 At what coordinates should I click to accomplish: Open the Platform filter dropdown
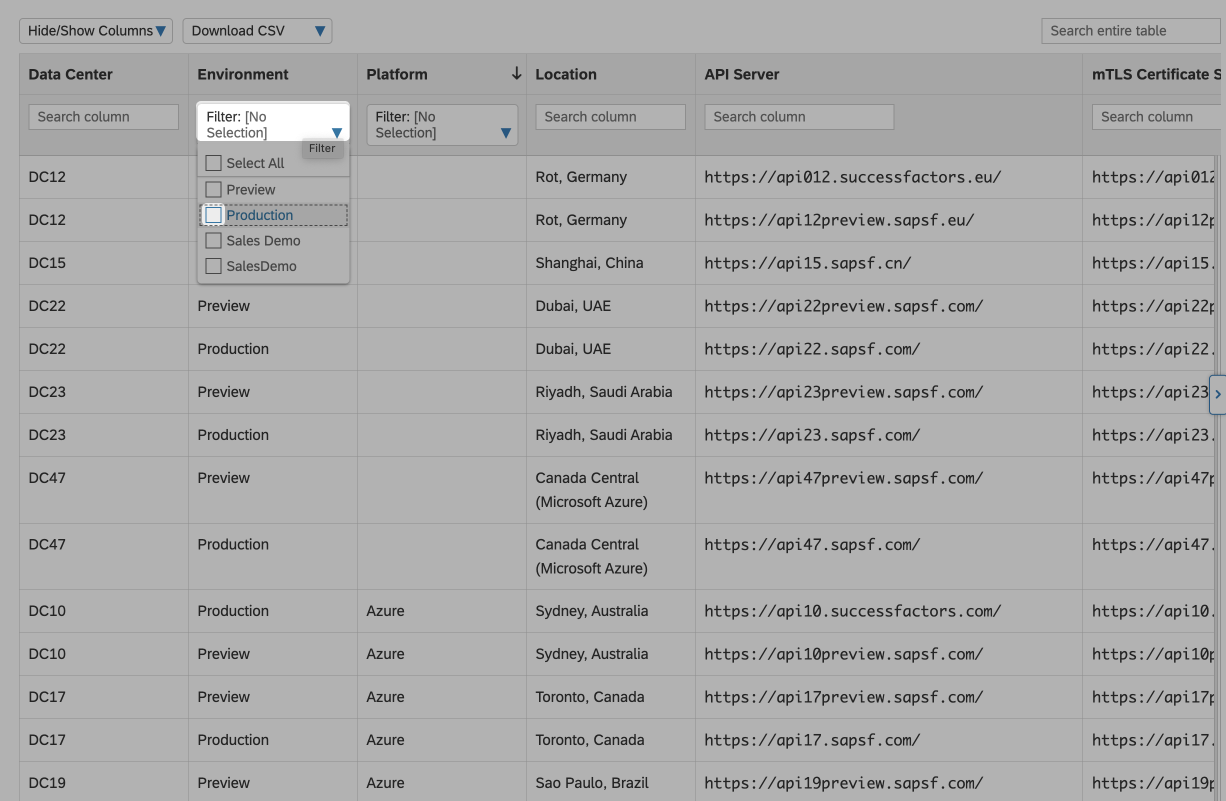(x=442, y=125)
